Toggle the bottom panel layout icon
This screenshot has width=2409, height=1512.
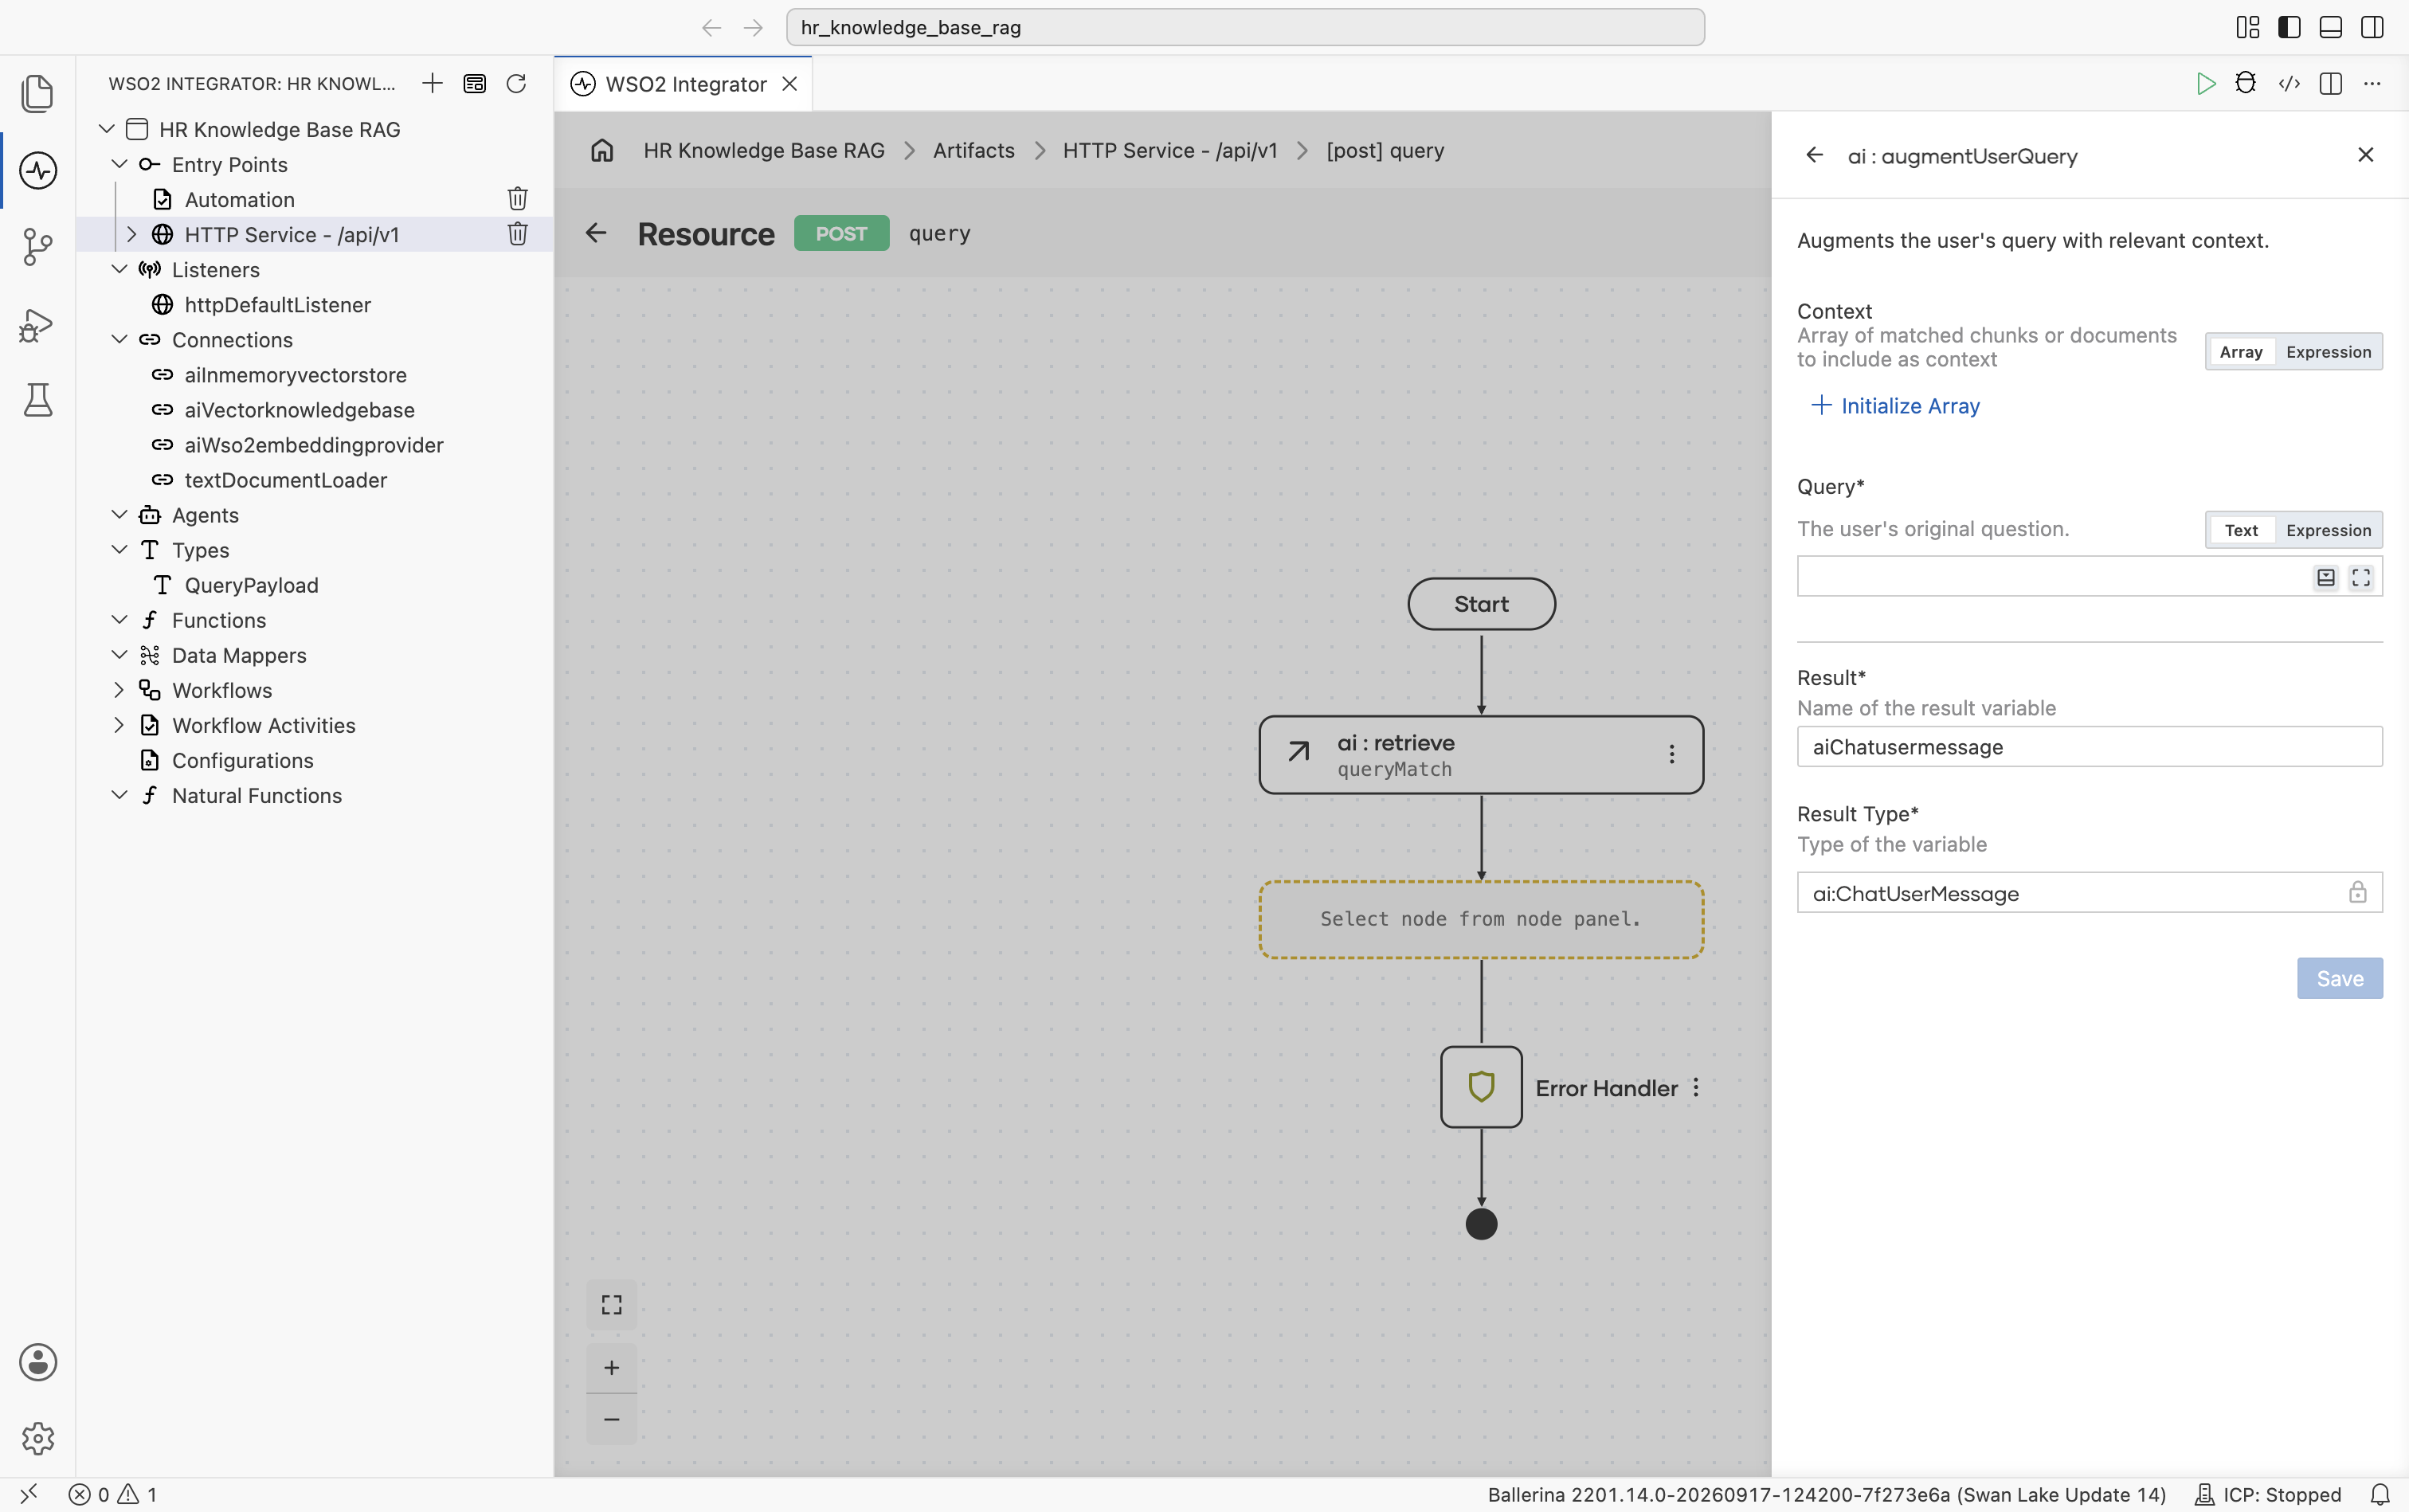pyautogui.click(x=2331, y=27)
